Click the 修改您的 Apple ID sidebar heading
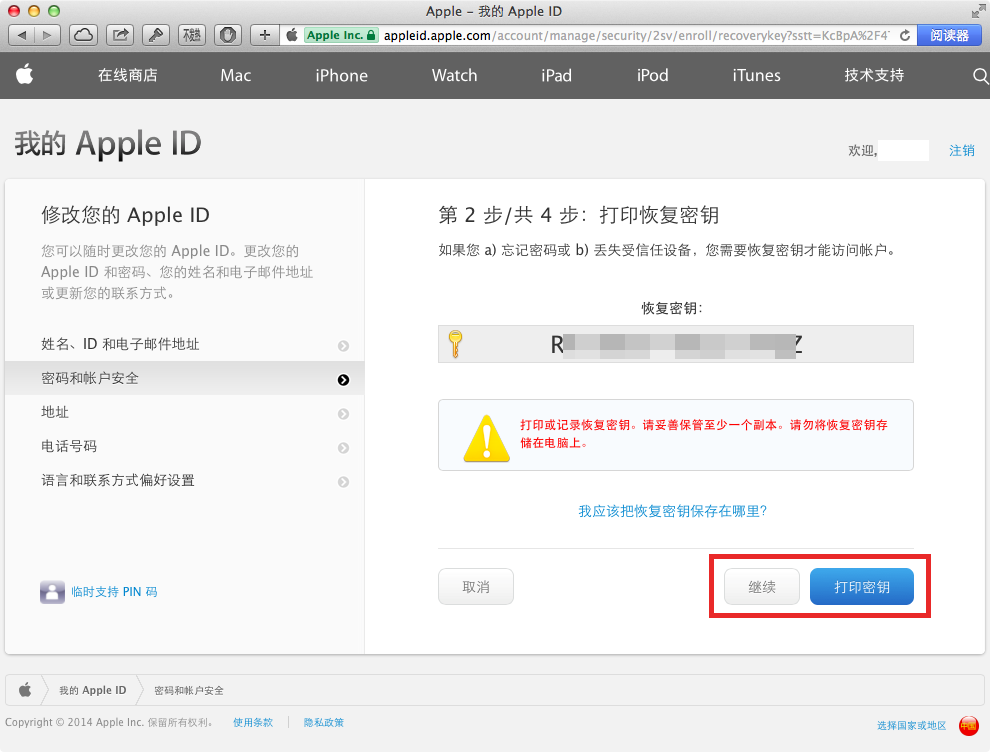990x752 pixels. click(x=125, y=215)
